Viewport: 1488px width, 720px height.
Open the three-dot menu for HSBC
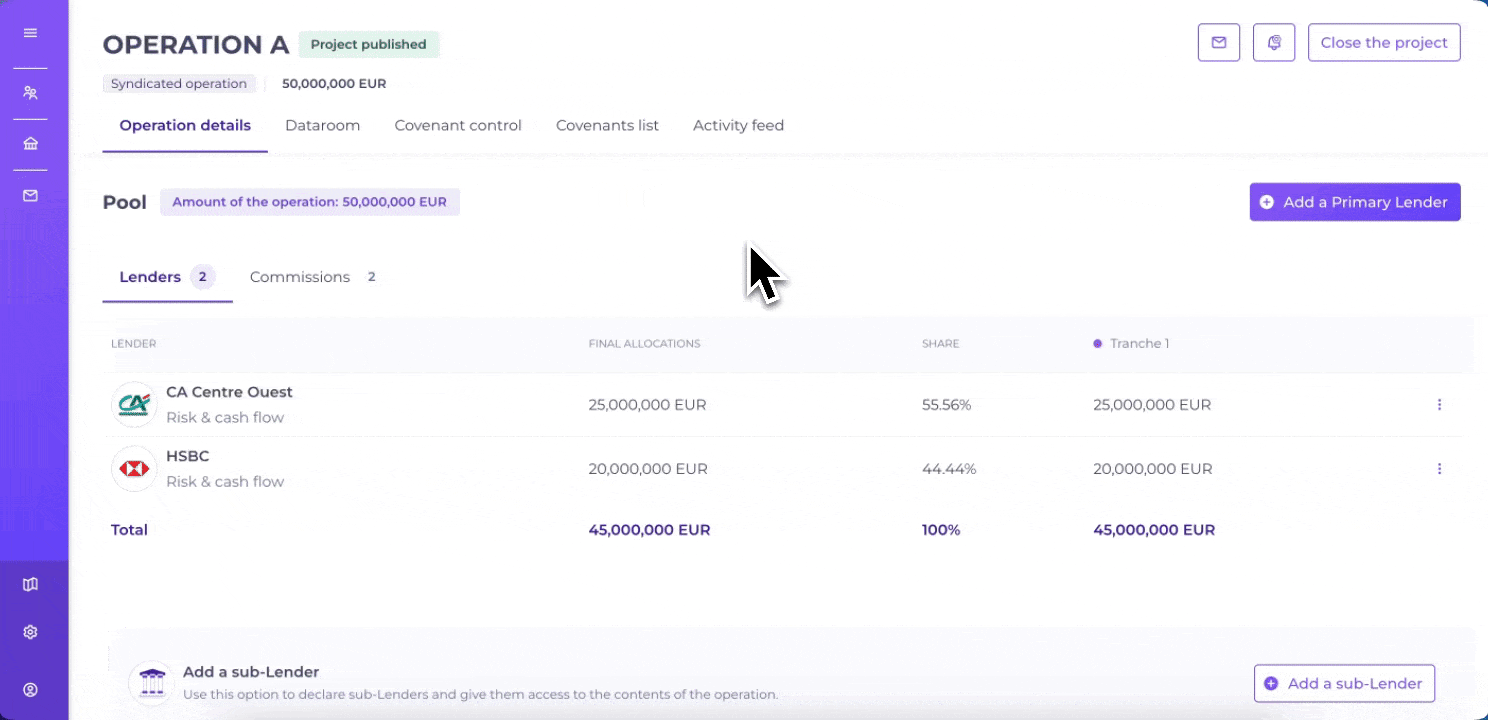tap(1439, 469)
